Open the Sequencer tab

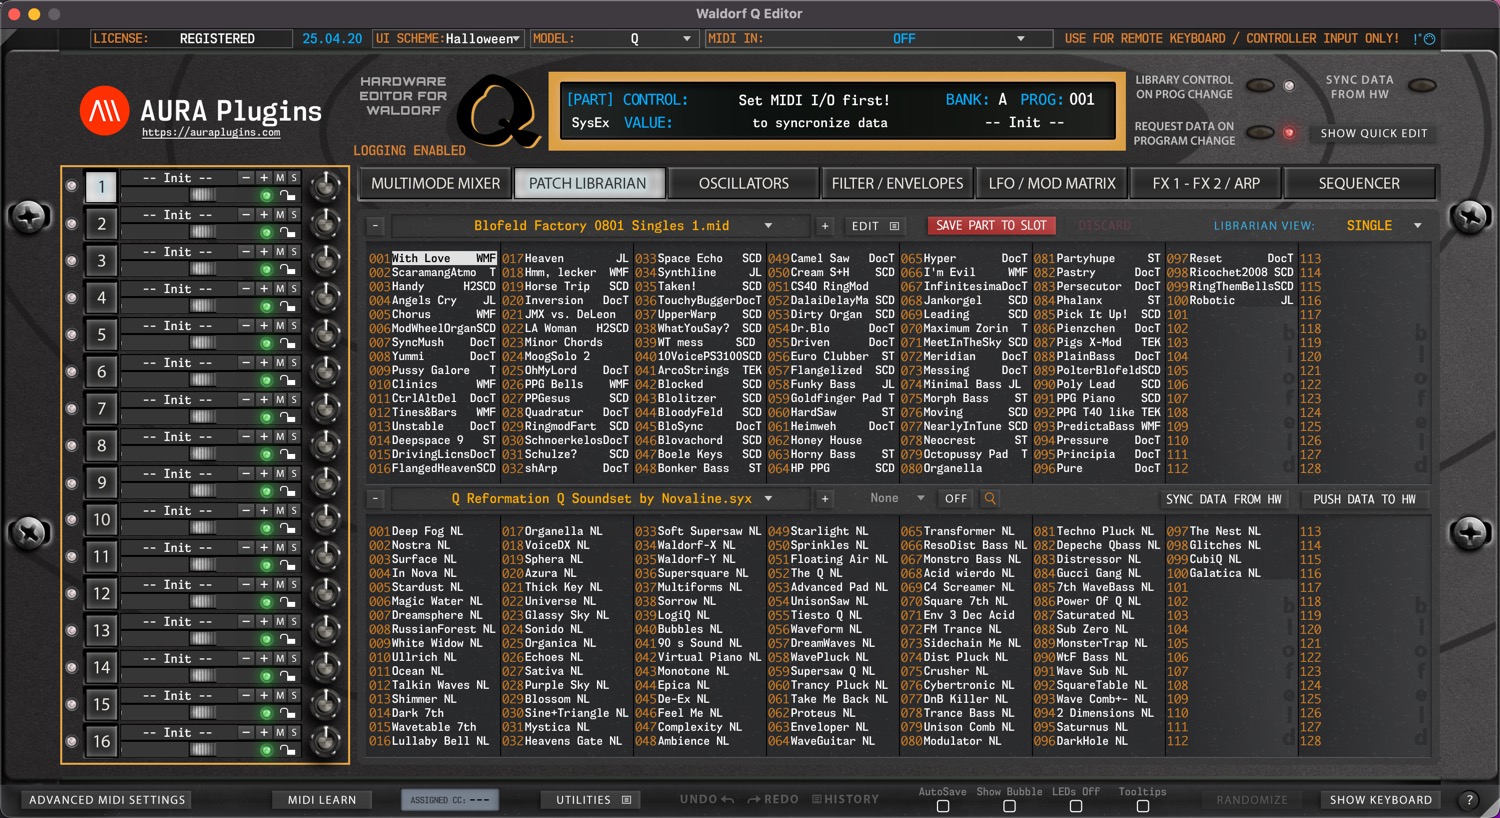(1359, 184)
